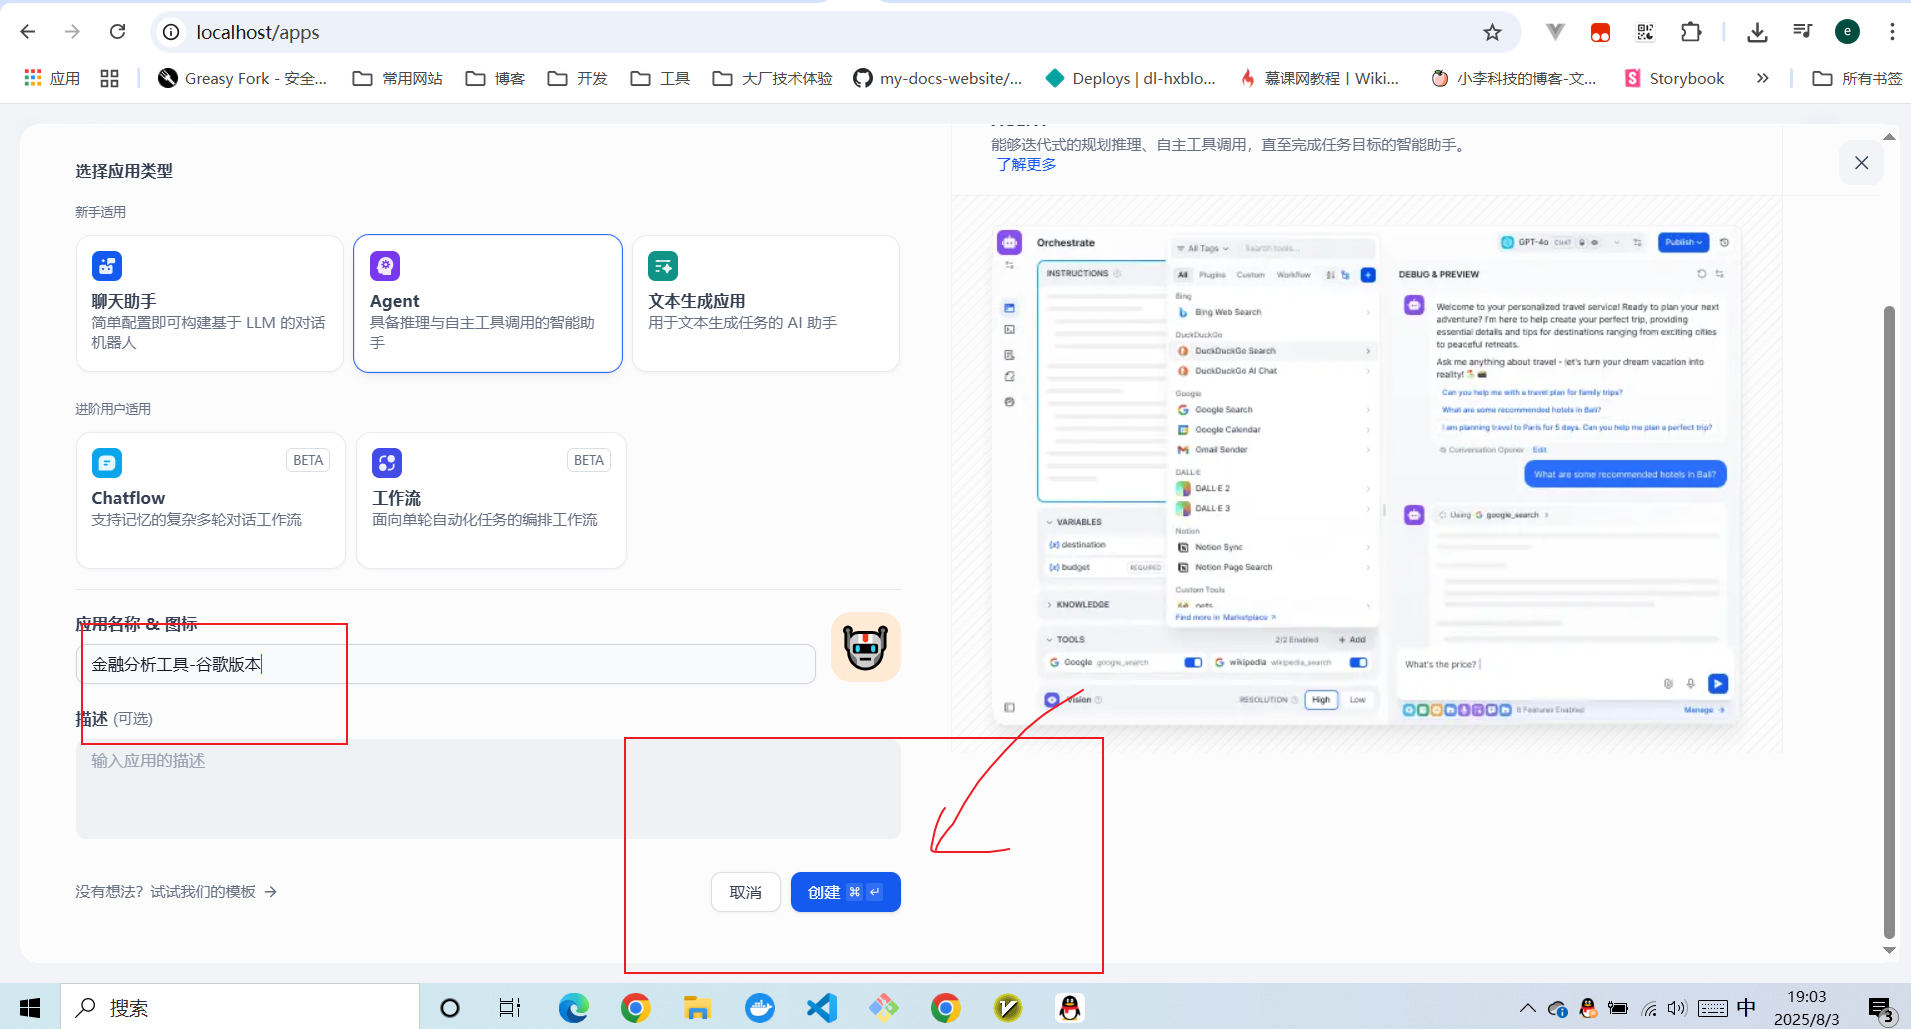Open browser downloads icon

tap(1756, 32)
